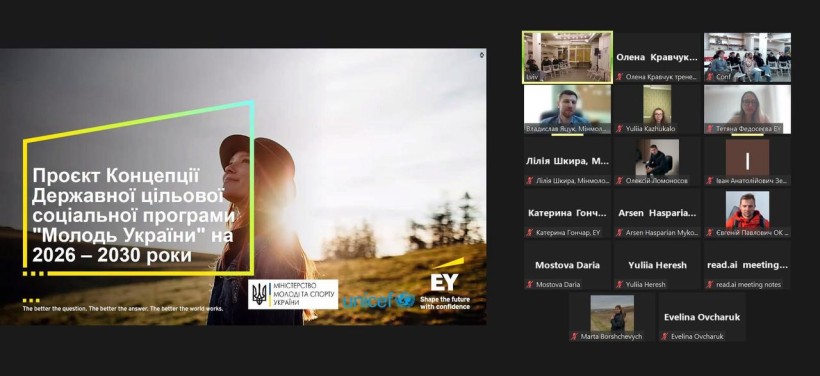The image size is (820, 376).
Task: Click the UNICEF logo on the slide
Action: click(379, 301)
